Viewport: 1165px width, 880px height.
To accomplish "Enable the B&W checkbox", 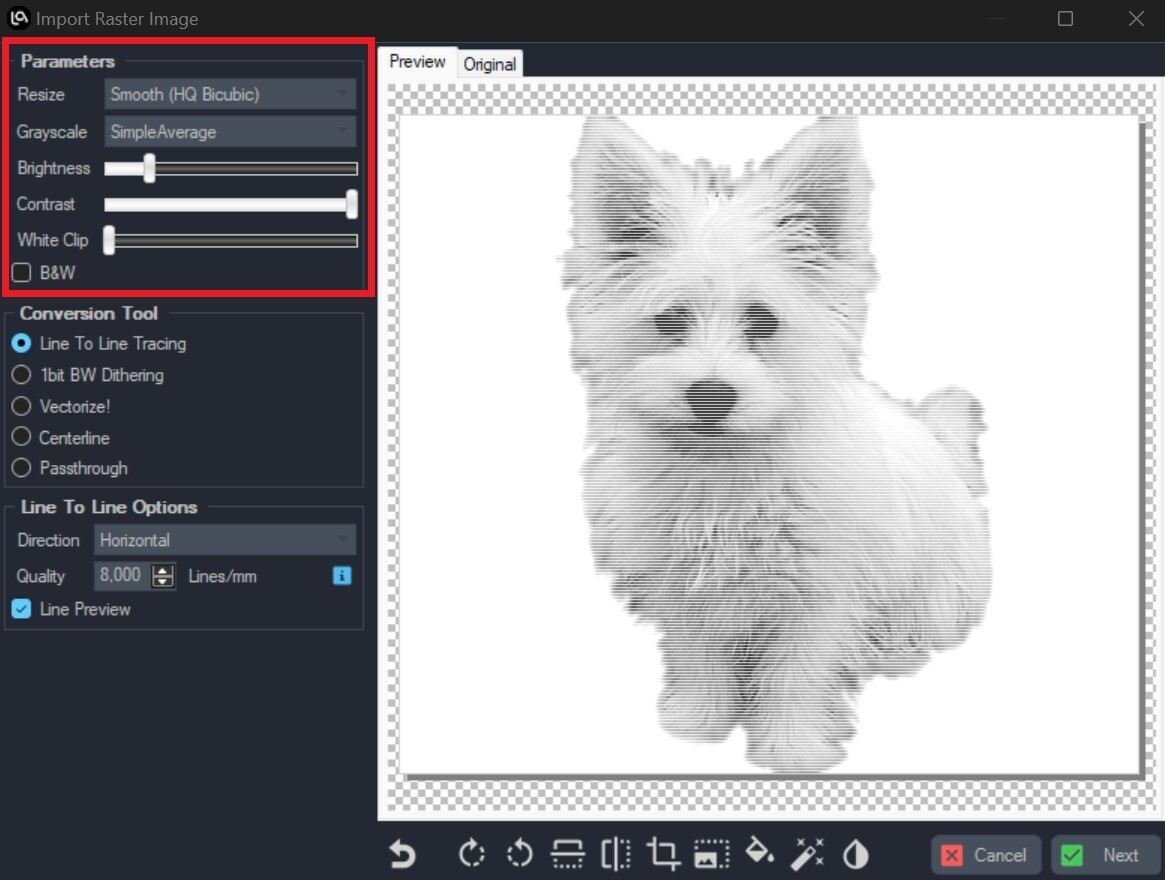I will [21, 272].
